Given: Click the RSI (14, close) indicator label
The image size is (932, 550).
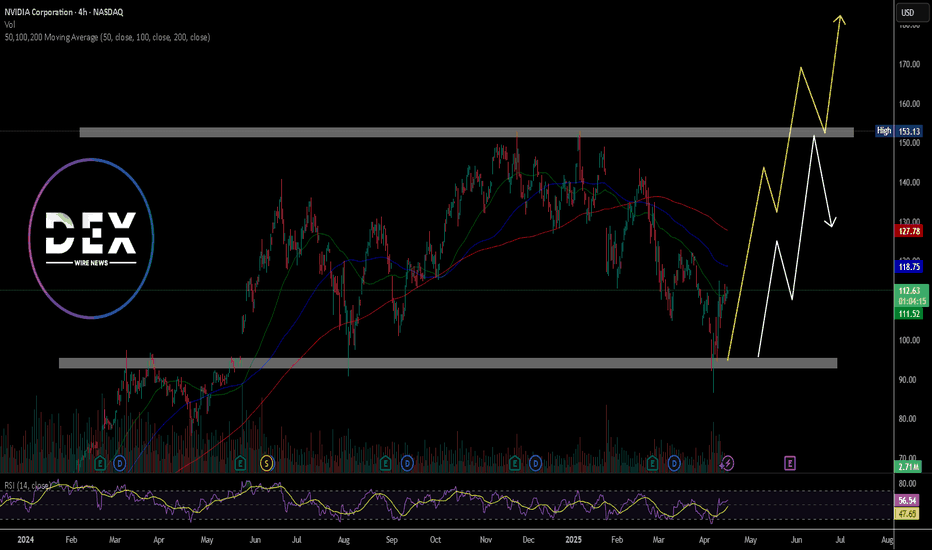Looking at the screenshot, I should [27, 486].
